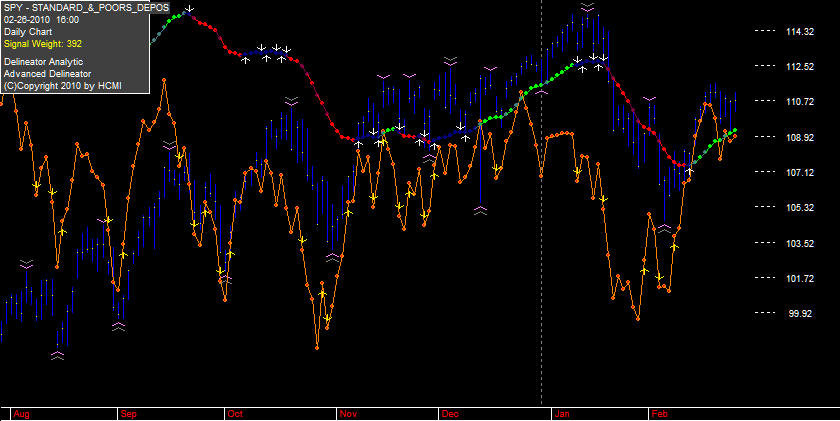This screenshot has width=840, height=421.
Task: Click the Aug month label on timeline
Action: coord(21,414)
